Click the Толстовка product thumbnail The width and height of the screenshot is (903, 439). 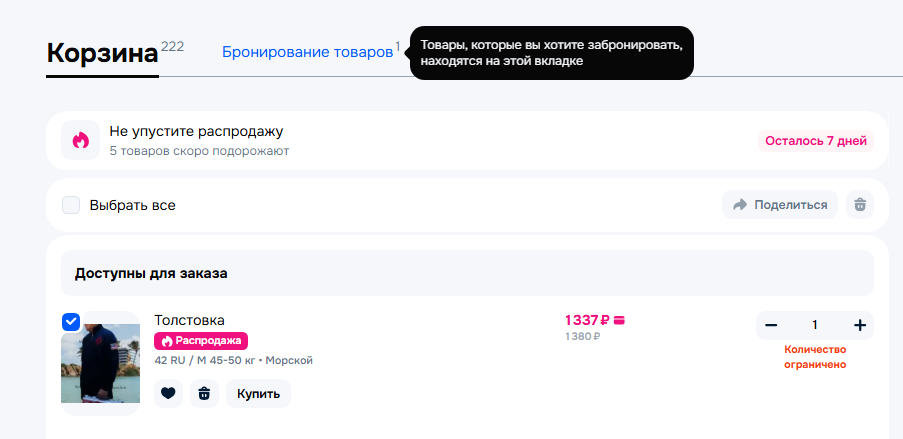(x=100, y=364)
